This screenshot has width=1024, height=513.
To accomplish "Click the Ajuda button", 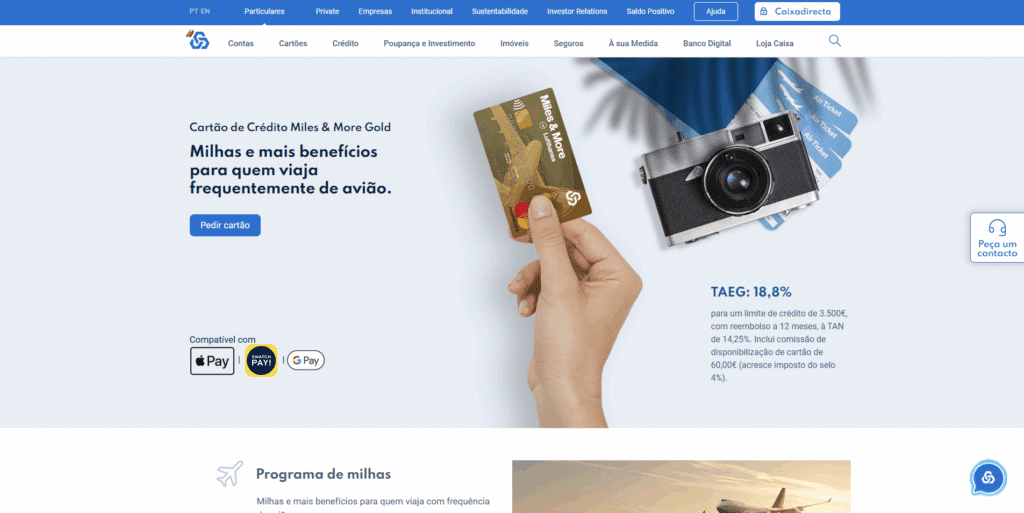I will 716,12.
